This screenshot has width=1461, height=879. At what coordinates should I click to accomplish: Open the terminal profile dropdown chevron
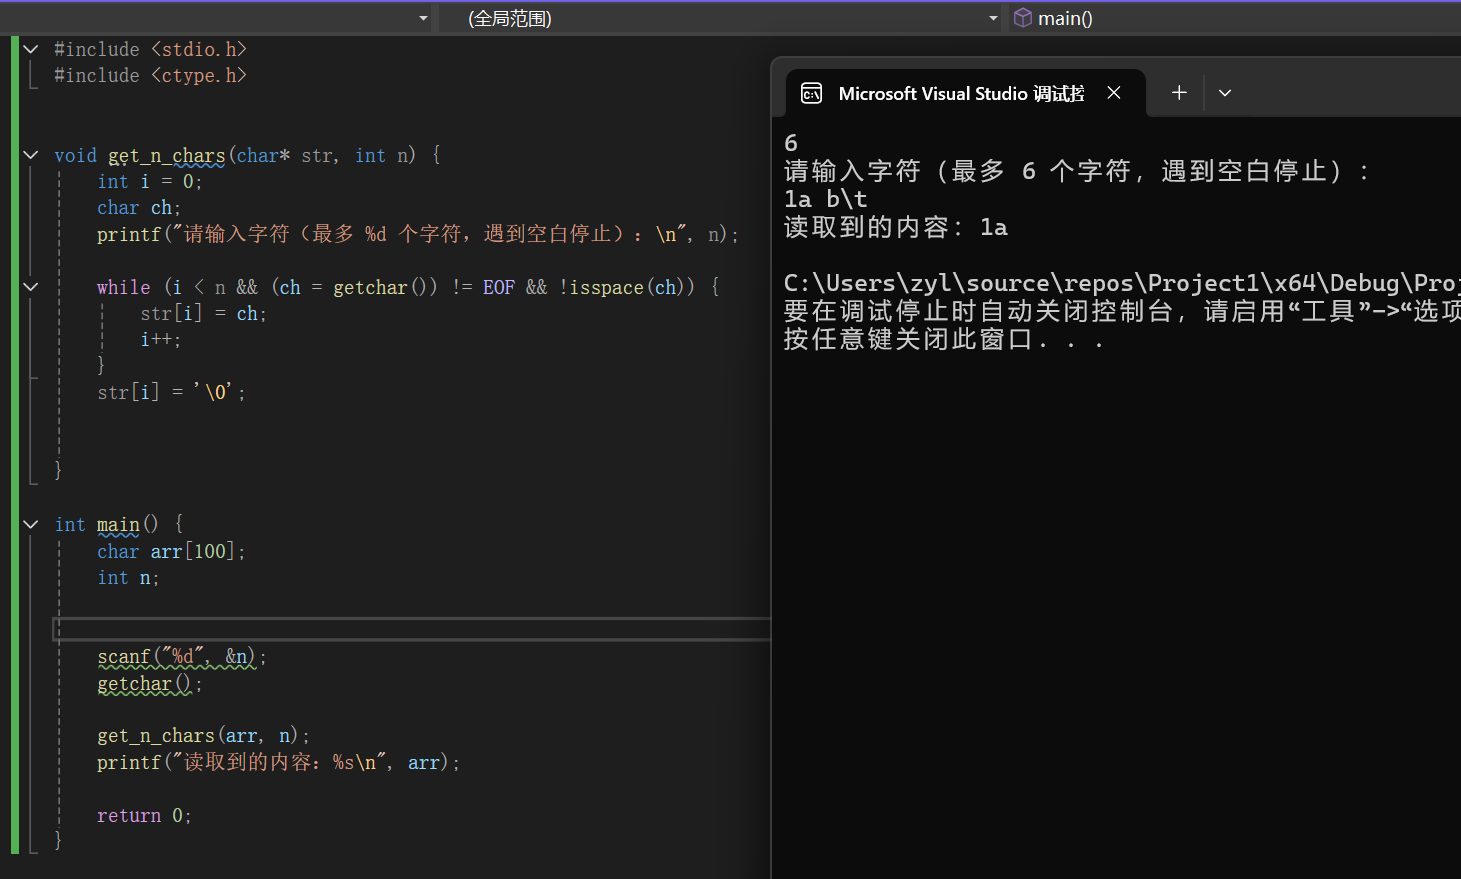[x=1225, y=93]
